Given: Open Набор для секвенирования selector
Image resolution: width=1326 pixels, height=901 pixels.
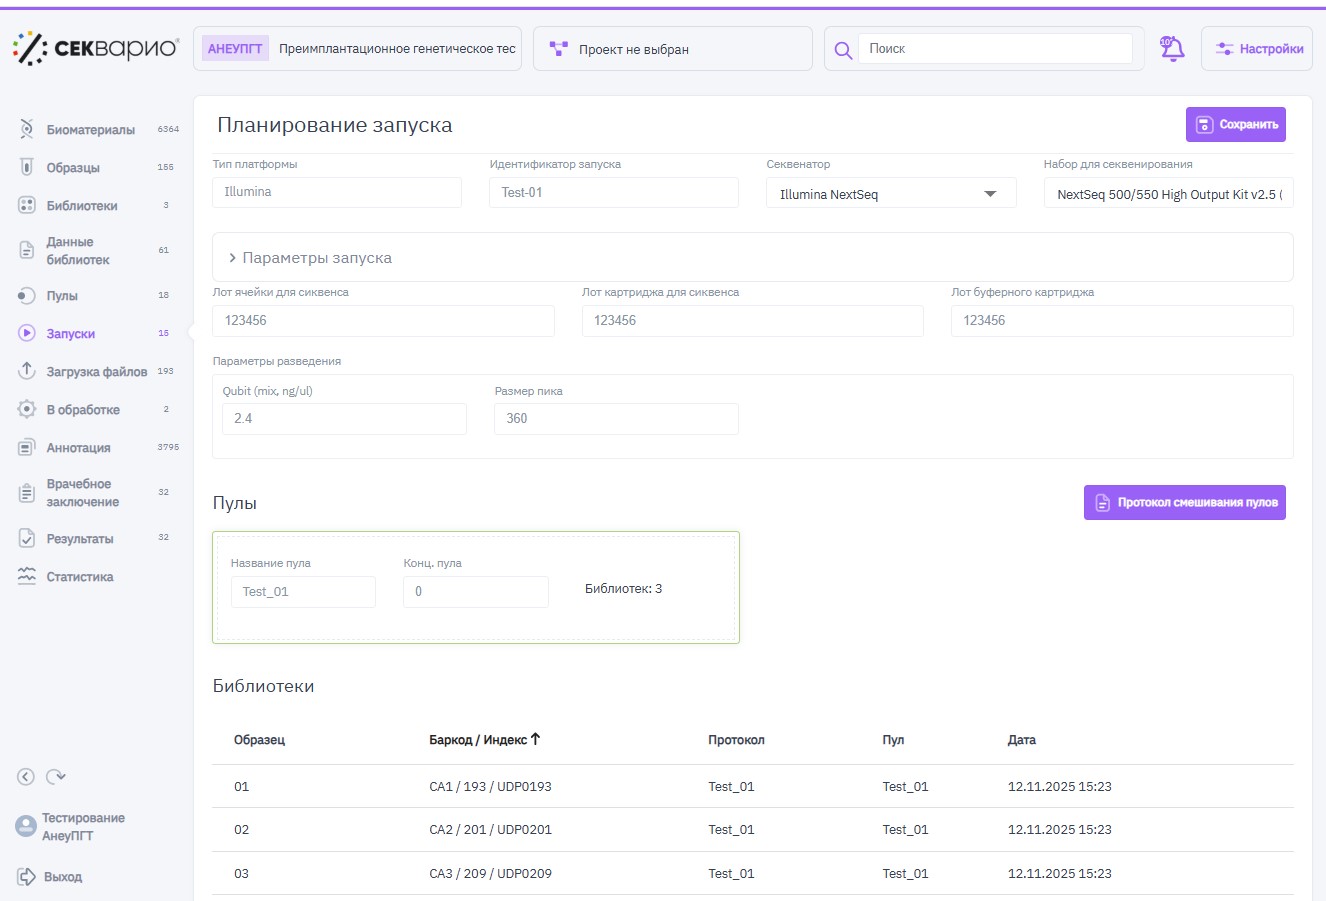Looking at the screenshot, I should coord(1167,194).
